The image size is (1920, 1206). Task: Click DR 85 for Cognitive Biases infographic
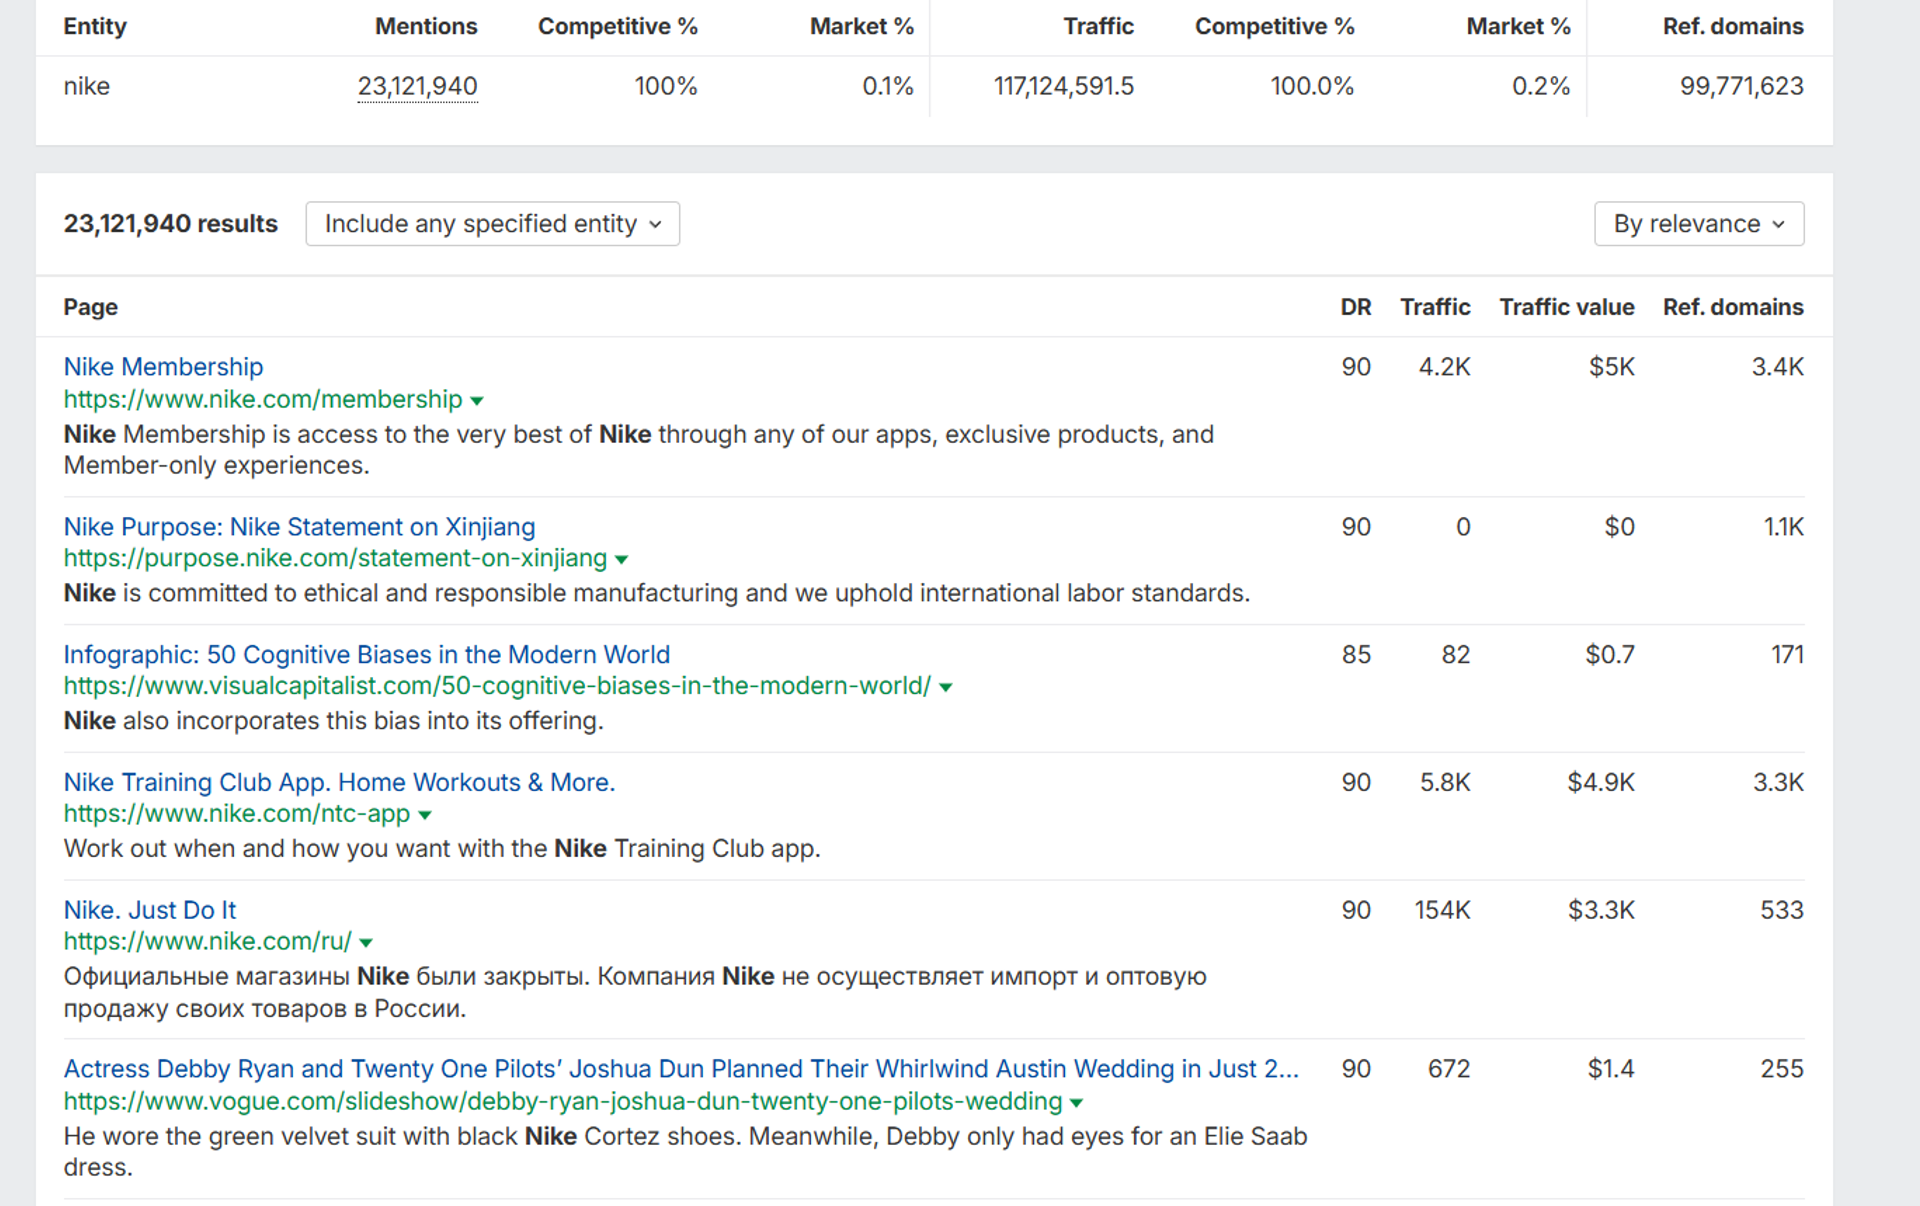(1356, 655)
